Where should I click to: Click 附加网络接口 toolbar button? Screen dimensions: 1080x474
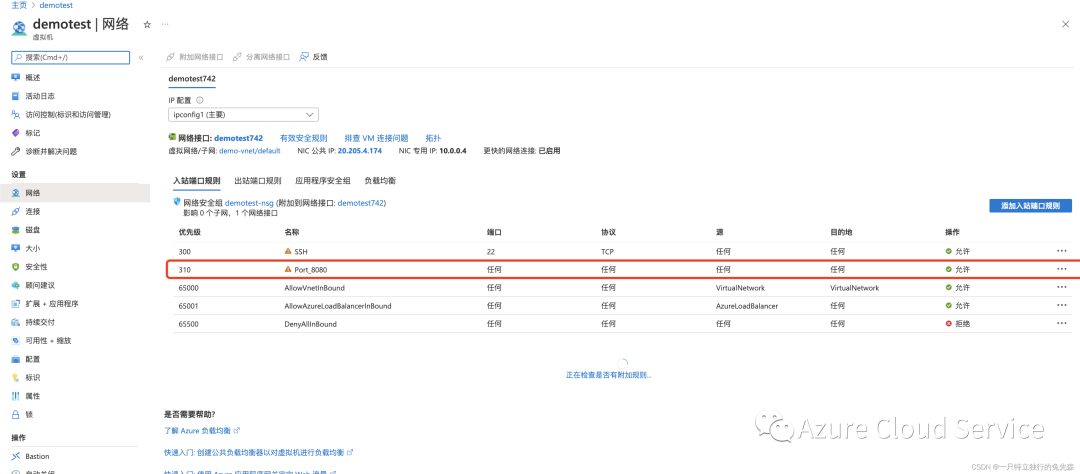pos(194,57)
